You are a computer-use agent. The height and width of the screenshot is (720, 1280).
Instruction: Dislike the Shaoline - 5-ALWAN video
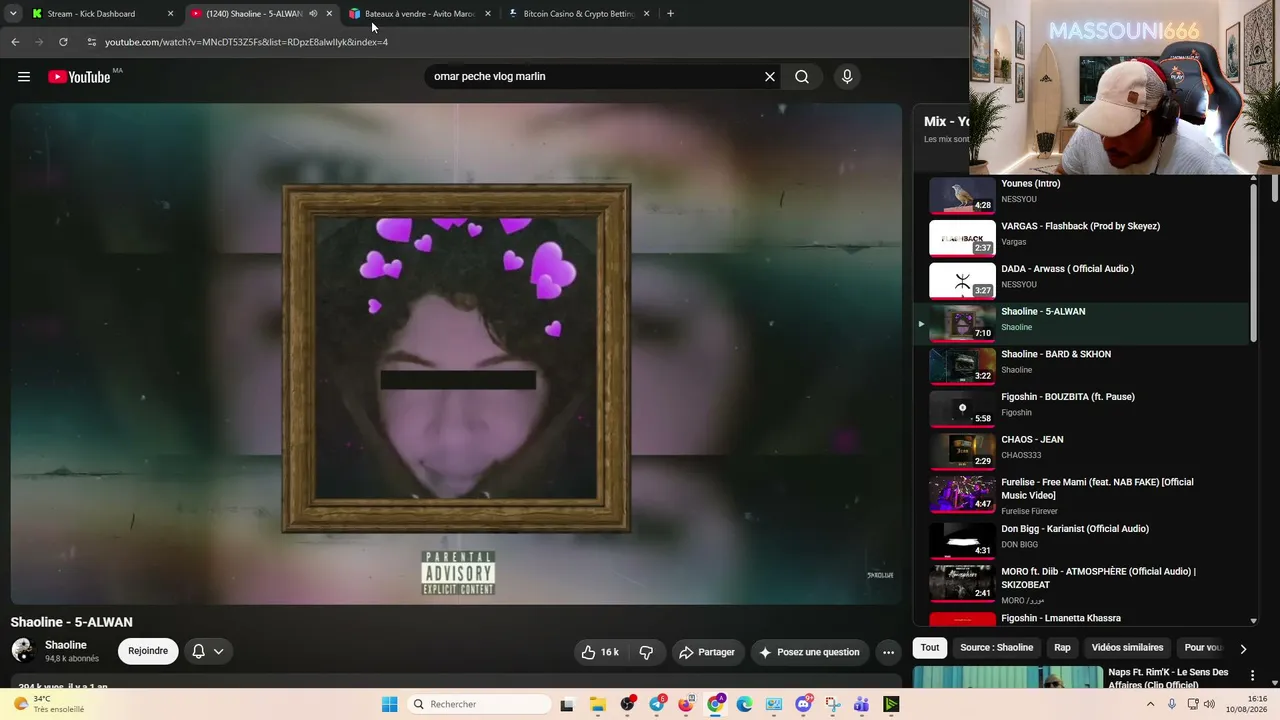point(646,652)
